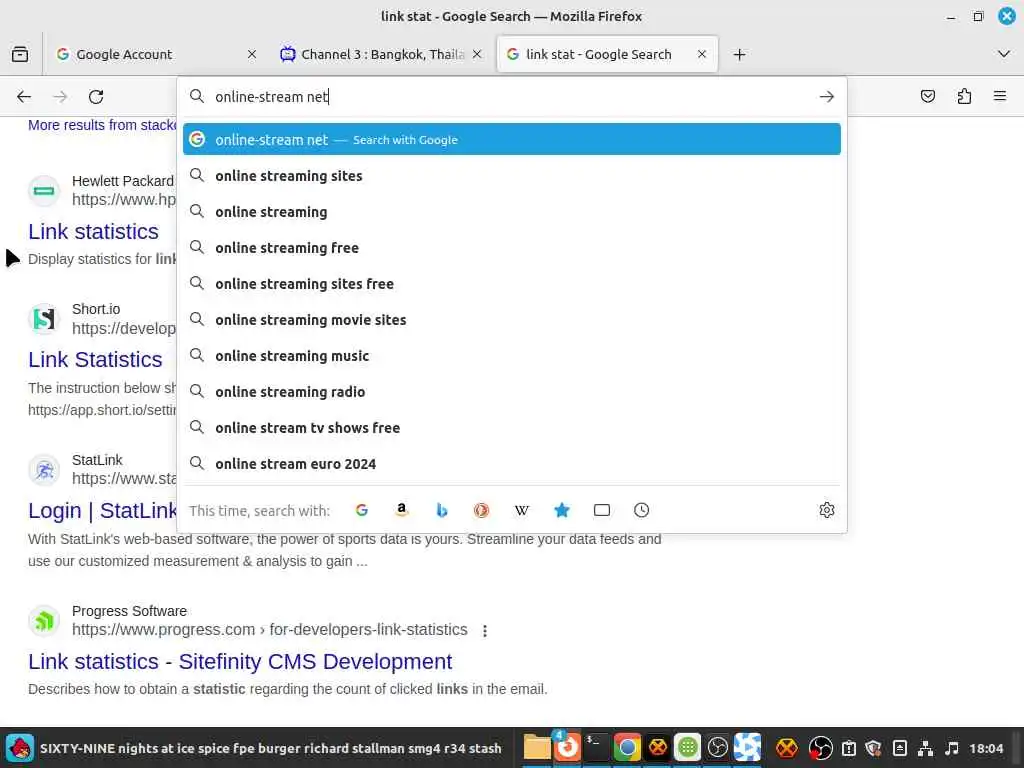Launch Google Chrome from the taskbar
1024x768 pixels.
pos(627,748)
